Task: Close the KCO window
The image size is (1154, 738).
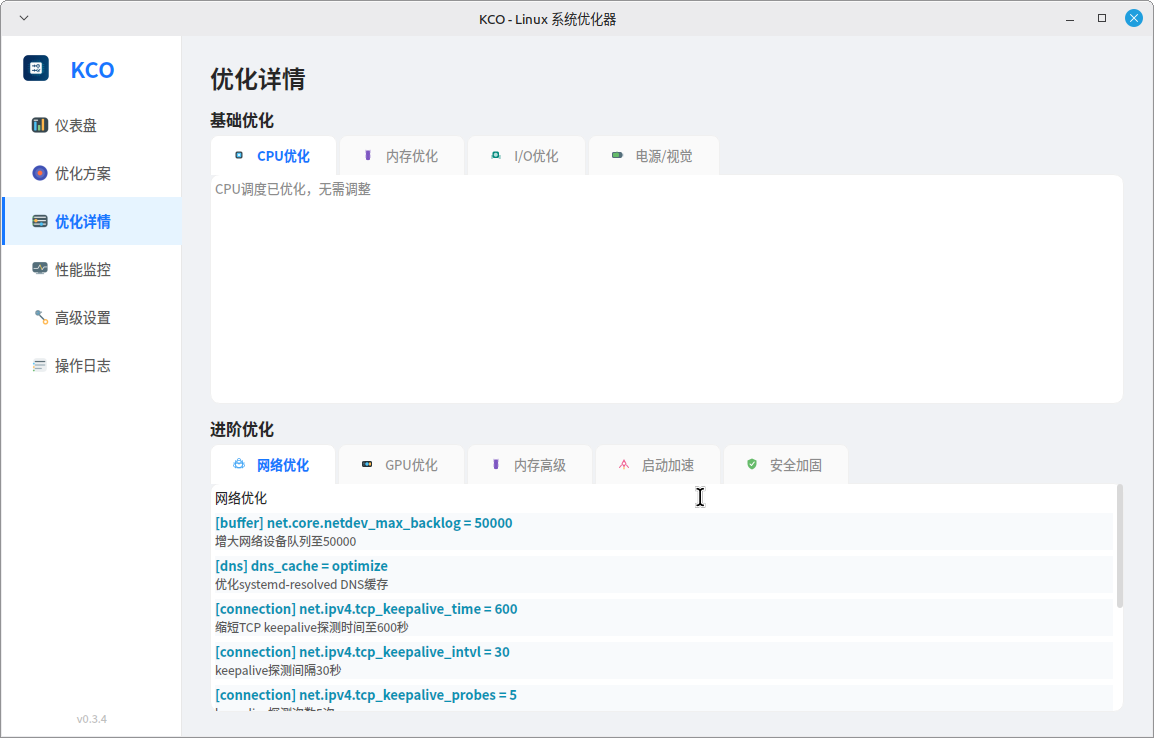Action: click(1134, 18)
